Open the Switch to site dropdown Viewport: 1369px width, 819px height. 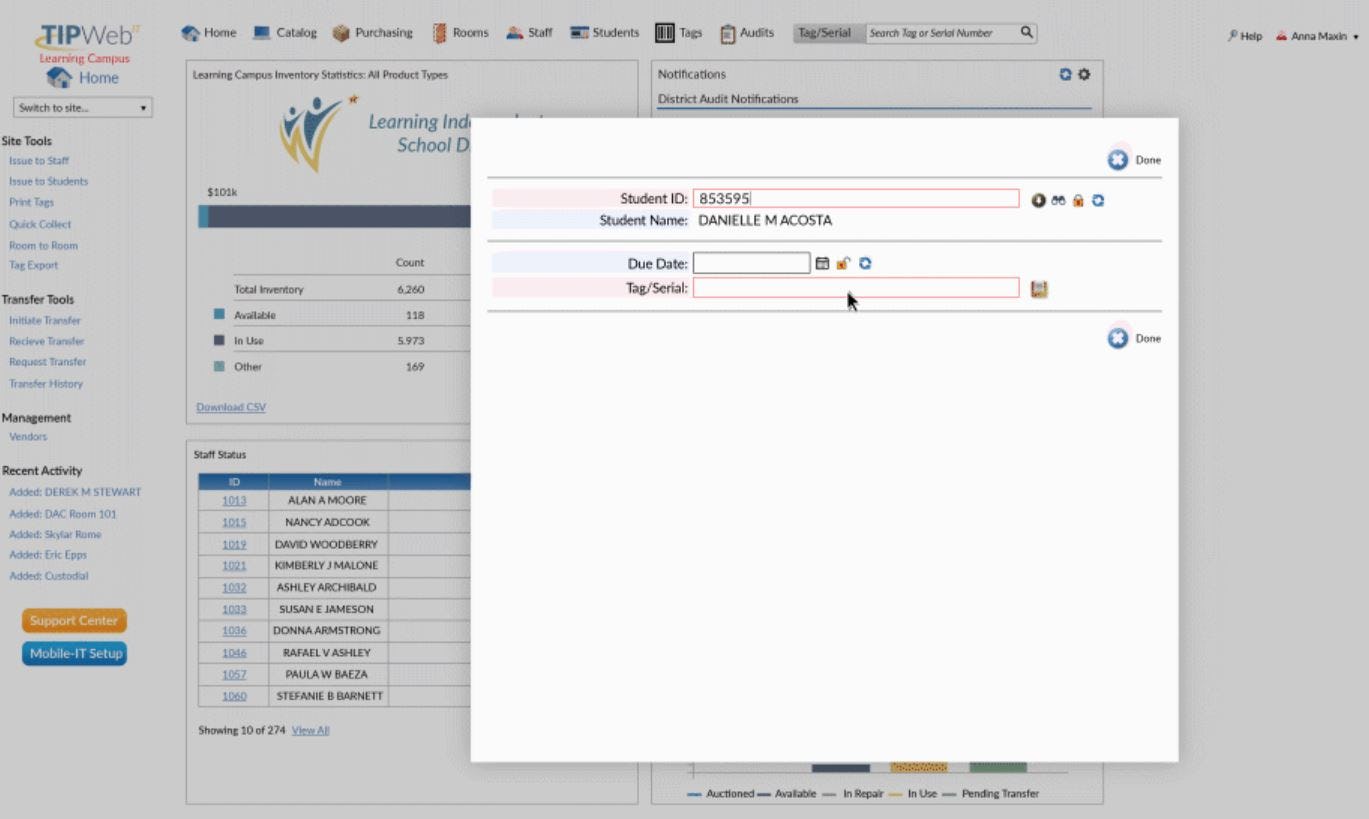click(x=82, y=107)
